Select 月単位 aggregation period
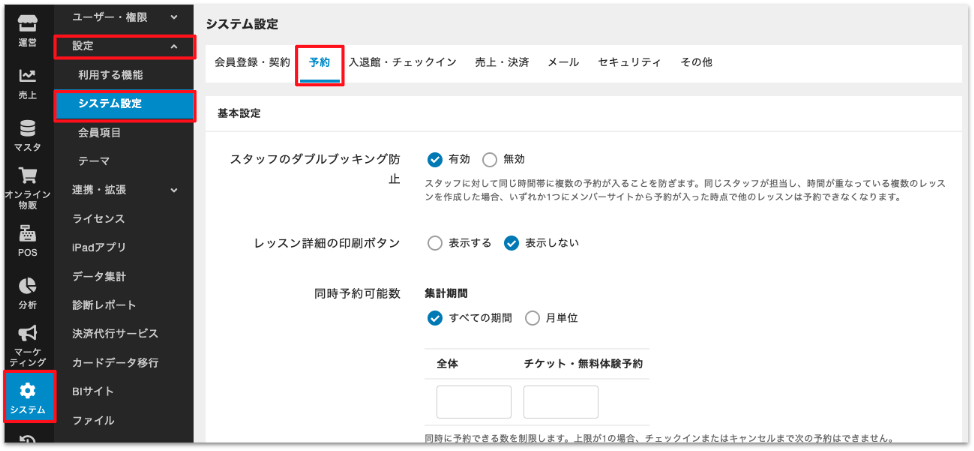The image size is (974, 451). [x=533, y=318]
